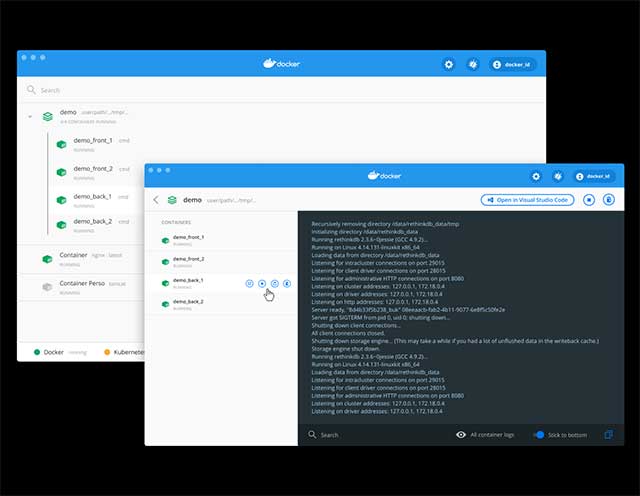The image size is (640, 496).
Task: Select demo_back_2 in the Containers list
Action: coord(222,305)
